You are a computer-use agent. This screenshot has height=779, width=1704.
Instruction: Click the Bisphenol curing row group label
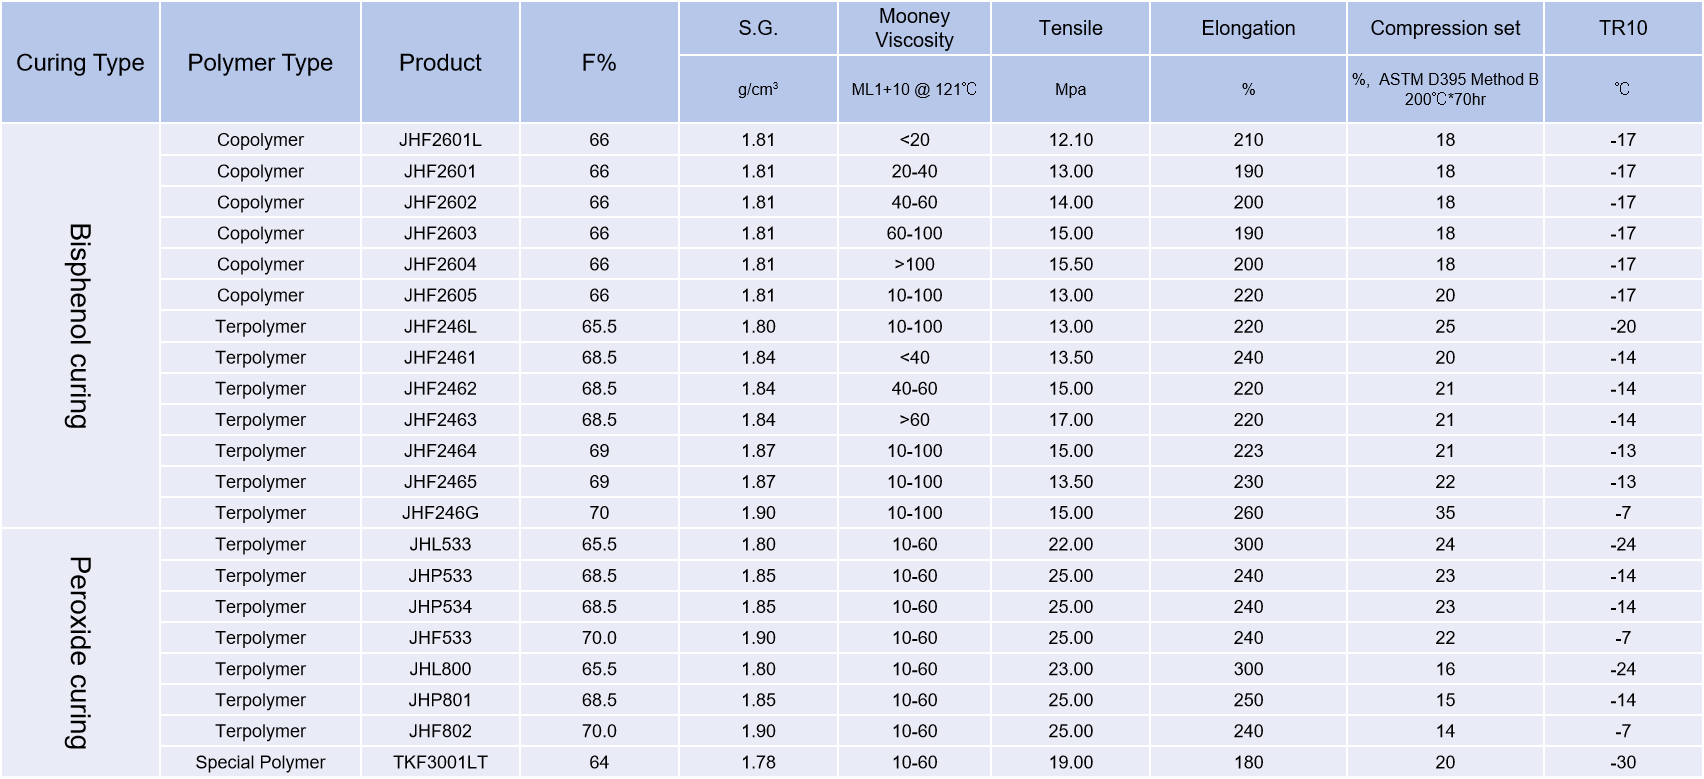(x=80, y=326)
